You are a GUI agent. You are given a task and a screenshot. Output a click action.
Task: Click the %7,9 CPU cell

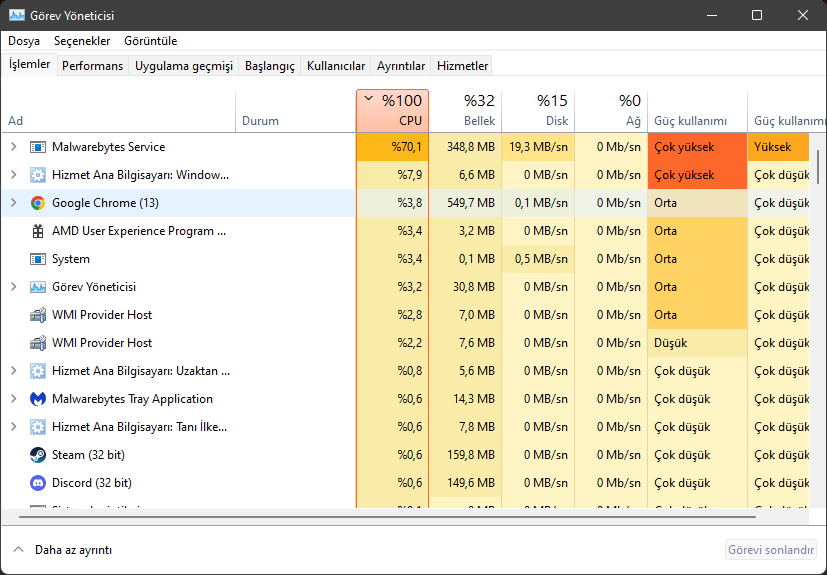(392, 175)
